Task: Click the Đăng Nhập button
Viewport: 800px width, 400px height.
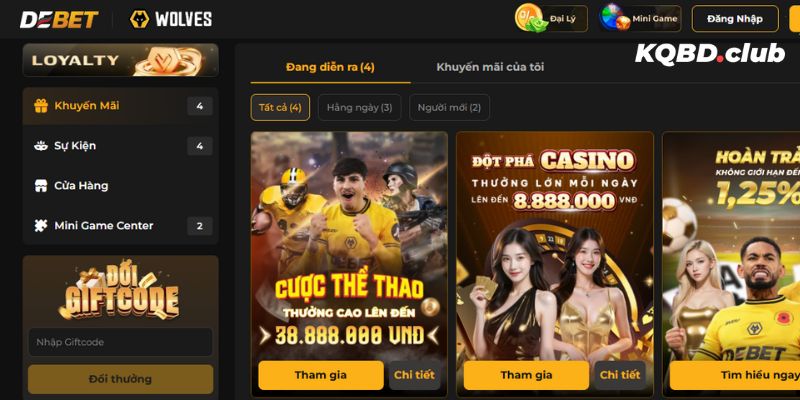Action: [735, 19]
